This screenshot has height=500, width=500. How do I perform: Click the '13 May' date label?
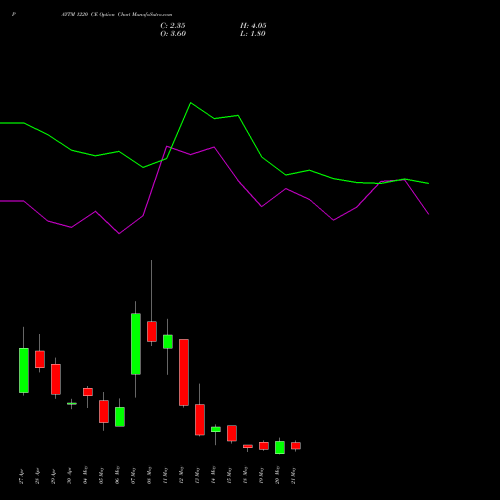[198, 475]
